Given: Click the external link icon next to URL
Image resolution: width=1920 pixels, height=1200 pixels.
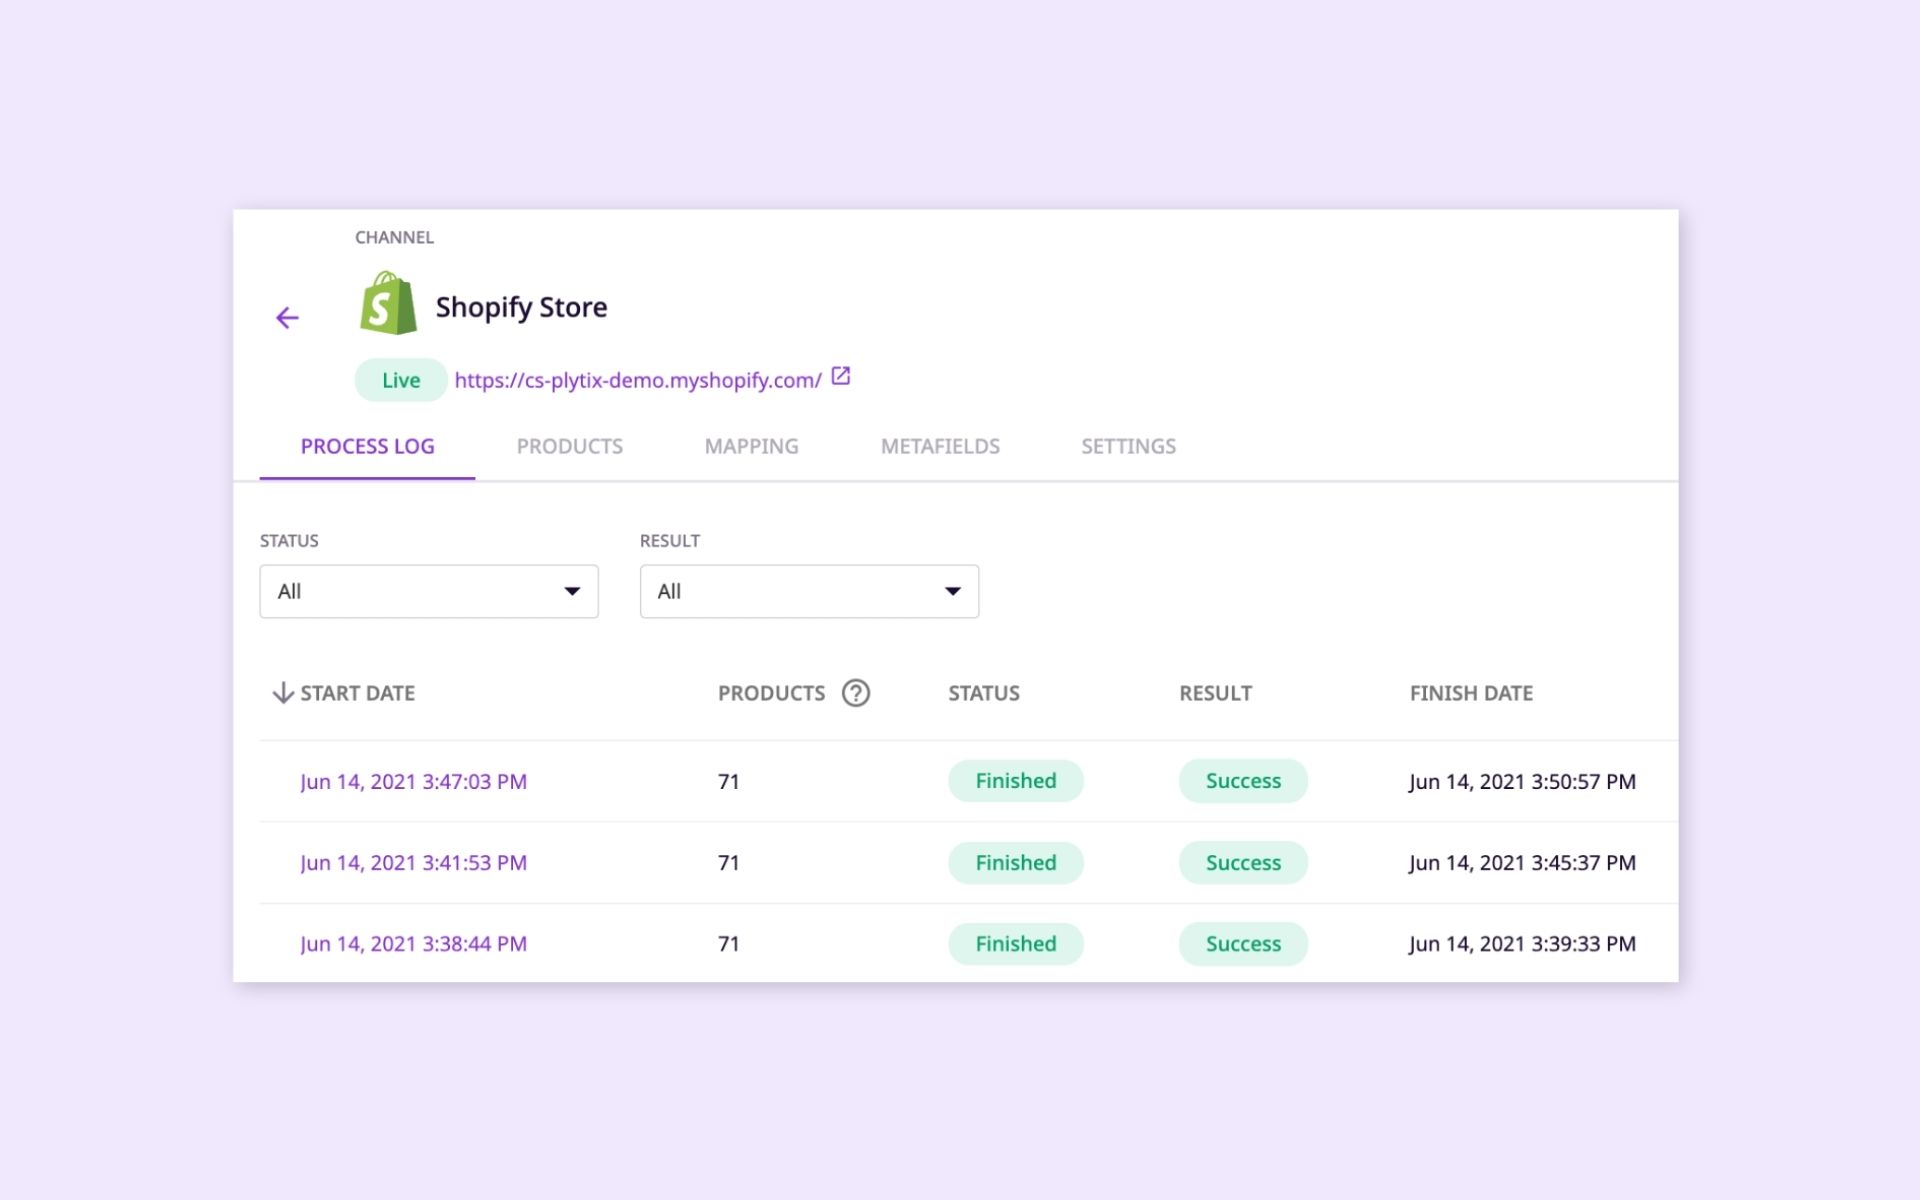Looking at the screenshot, I should coord(843,377).
